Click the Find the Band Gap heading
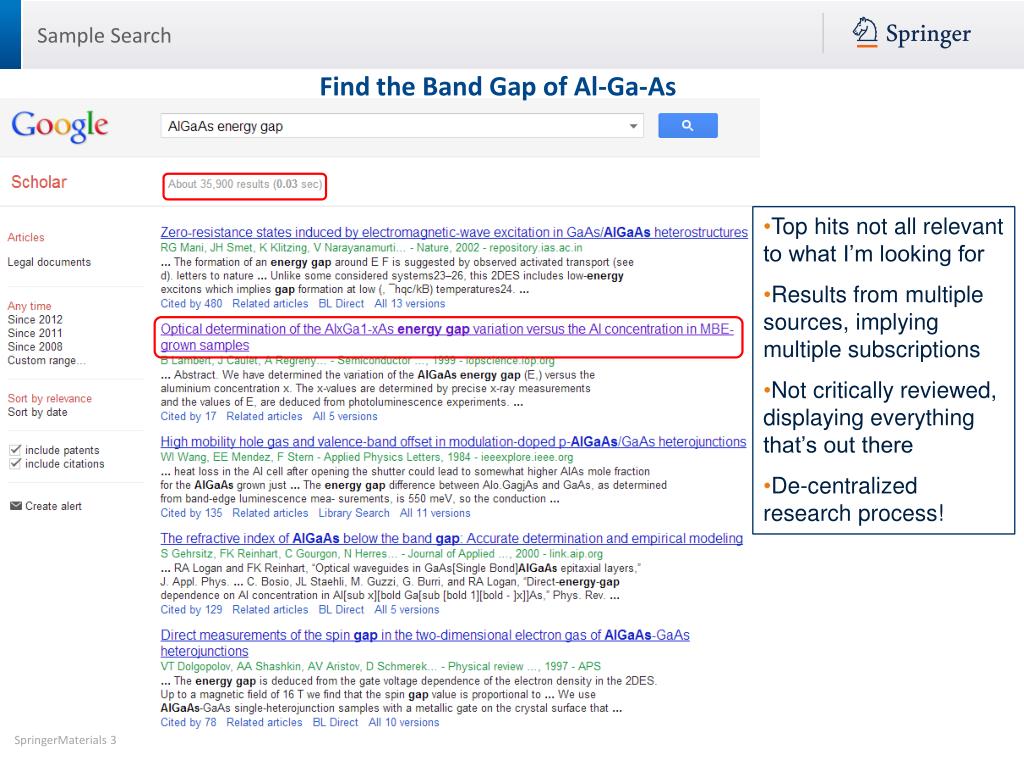 click(498, 87)
